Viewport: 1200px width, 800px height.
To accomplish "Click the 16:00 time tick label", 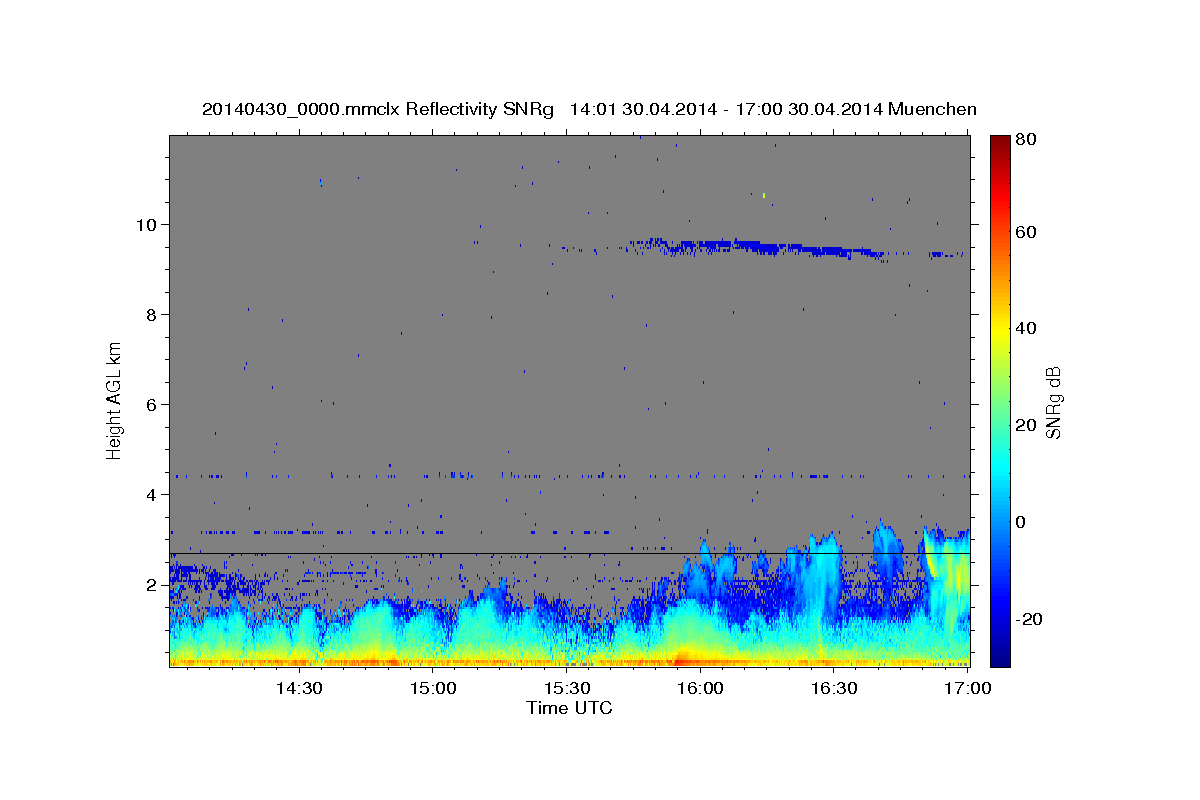I will [x=701, y=688].
